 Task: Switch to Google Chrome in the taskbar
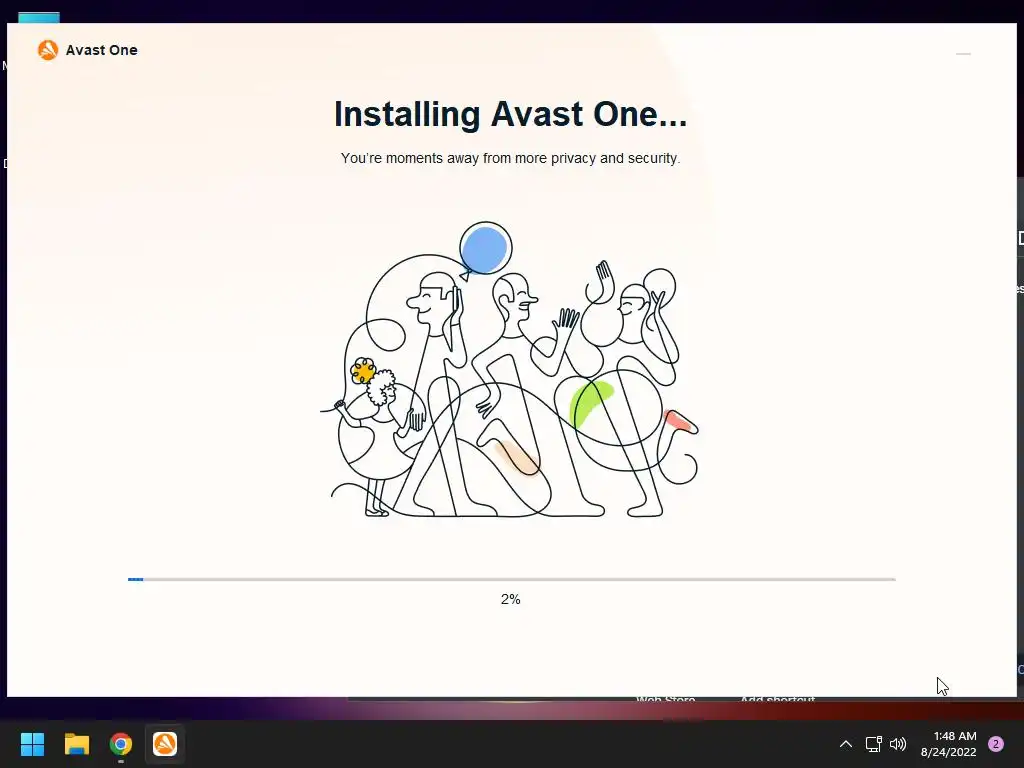point(121,744)
